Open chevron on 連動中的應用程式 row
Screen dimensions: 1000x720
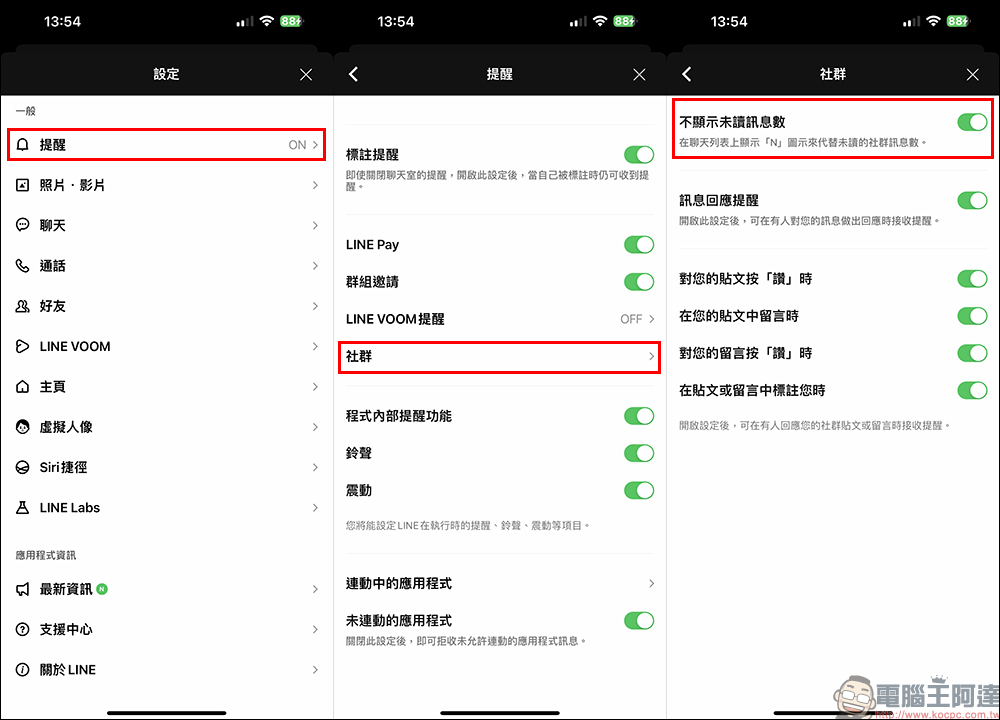651,584
